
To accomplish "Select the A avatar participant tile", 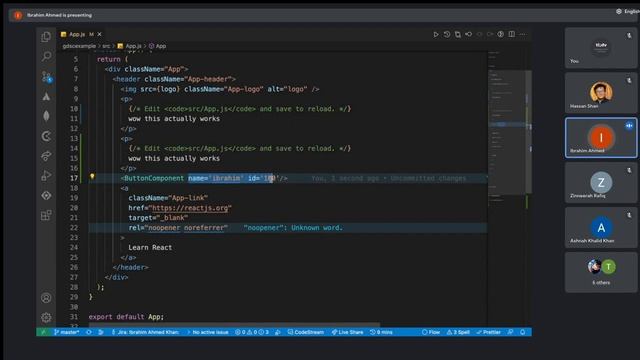I will point(601,228).
